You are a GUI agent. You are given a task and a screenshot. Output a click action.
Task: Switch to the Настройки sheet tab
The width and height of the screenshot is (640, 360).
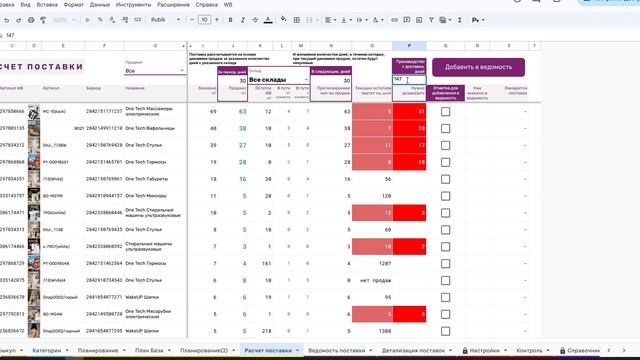(x=484, y=351)
